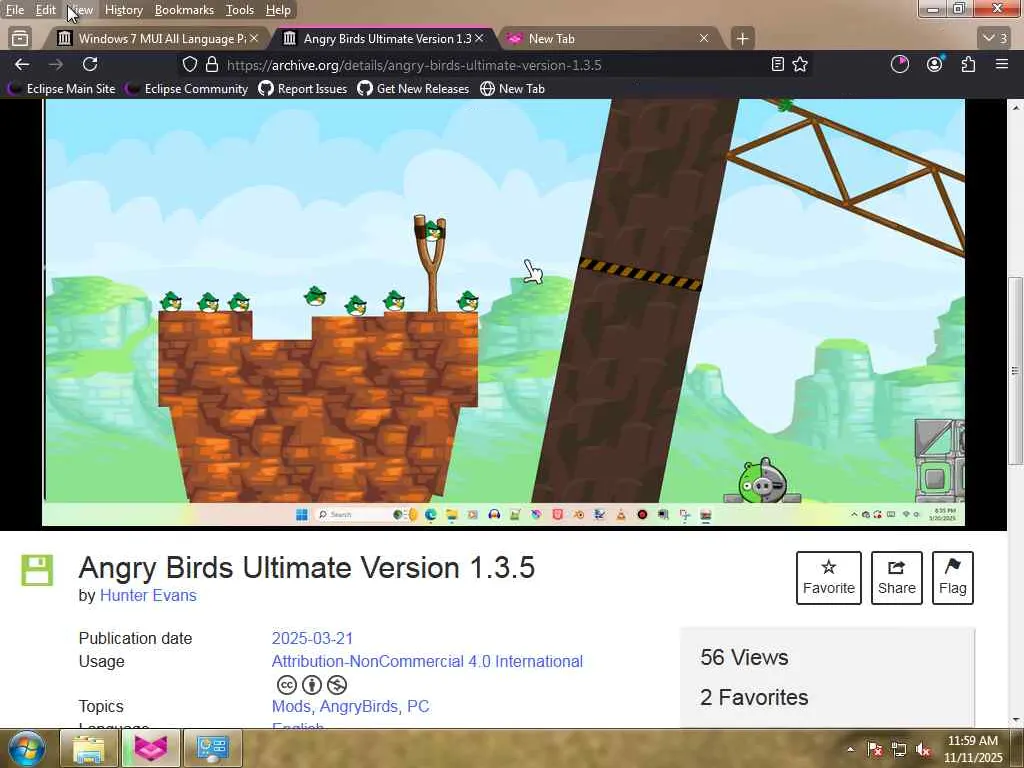Close the Windows 7 MUI tab
This screenshot has width=1024, height=768.
tap(254, 39)
